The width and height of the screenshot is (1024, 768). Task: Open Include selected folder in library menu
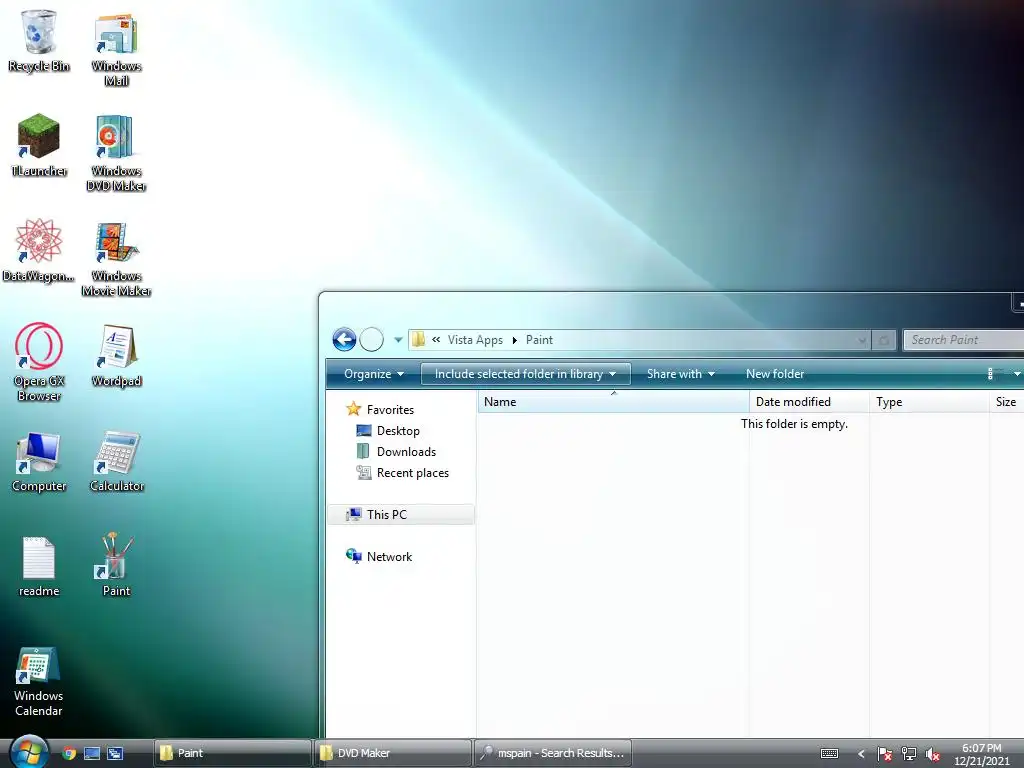pos(526,374)
